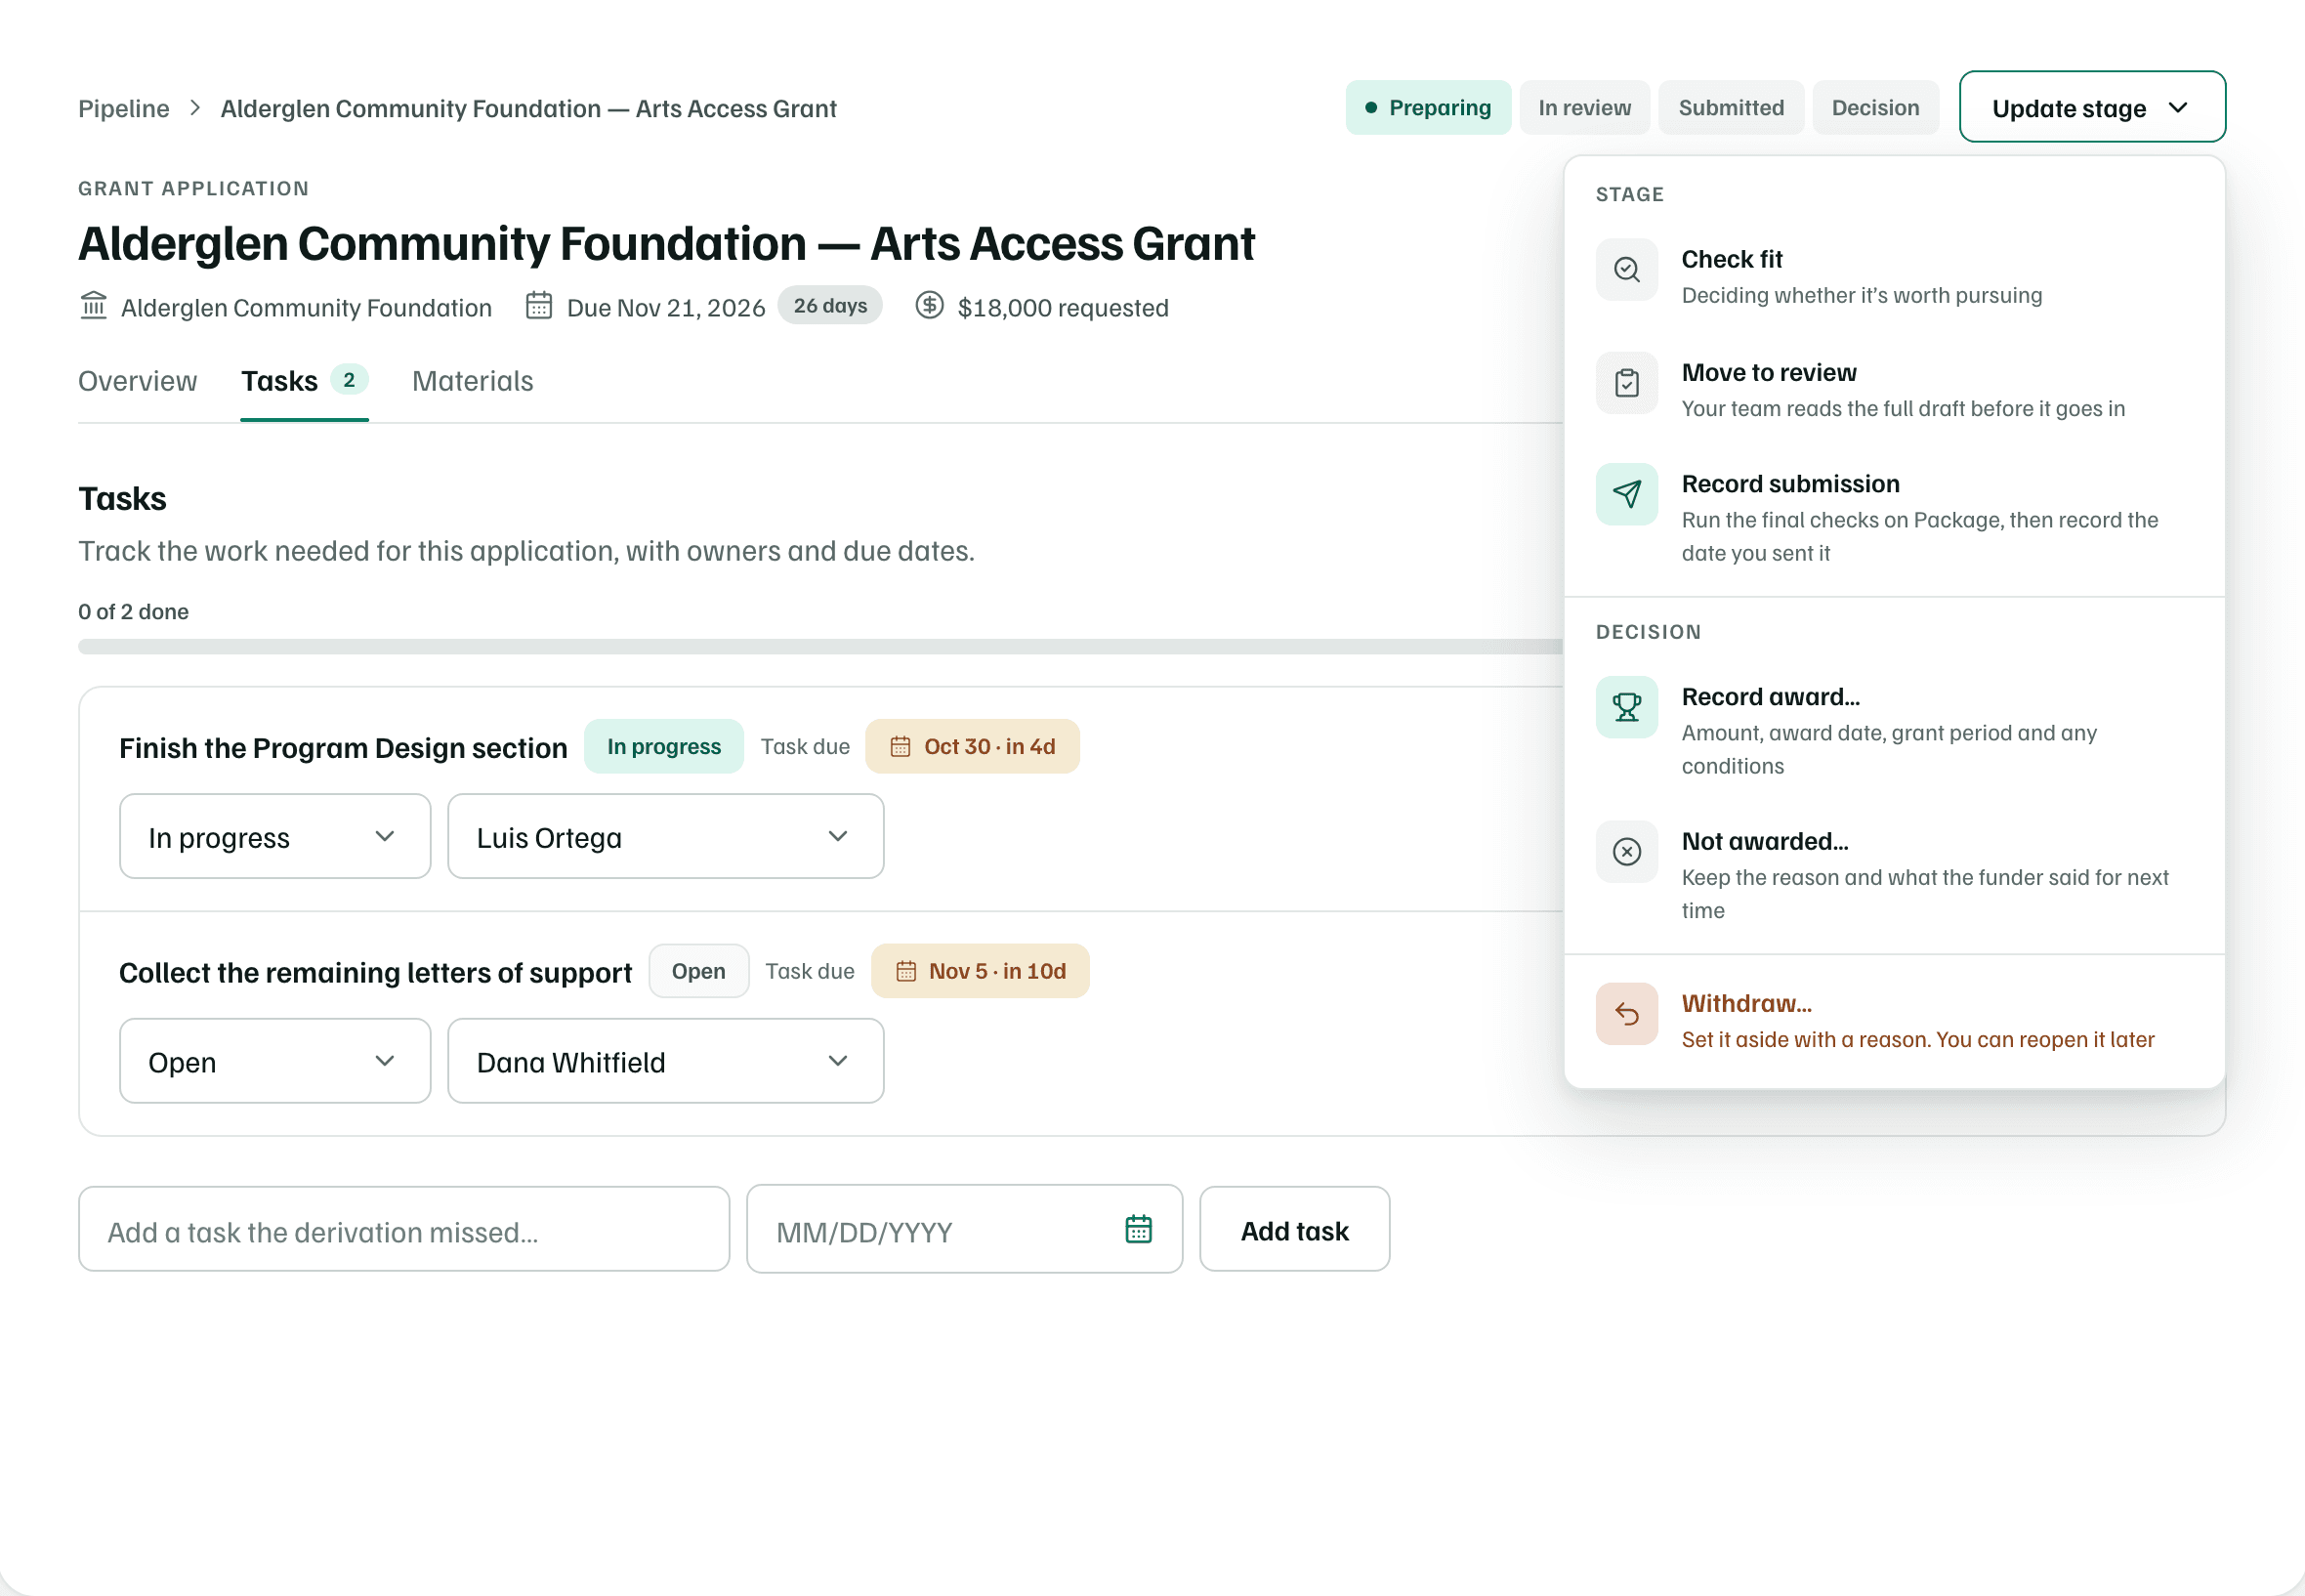Click Finish the Program Design section title
Viewport: 2305px width, 1596px height.
pyautogui.click(x=343, y=748)
